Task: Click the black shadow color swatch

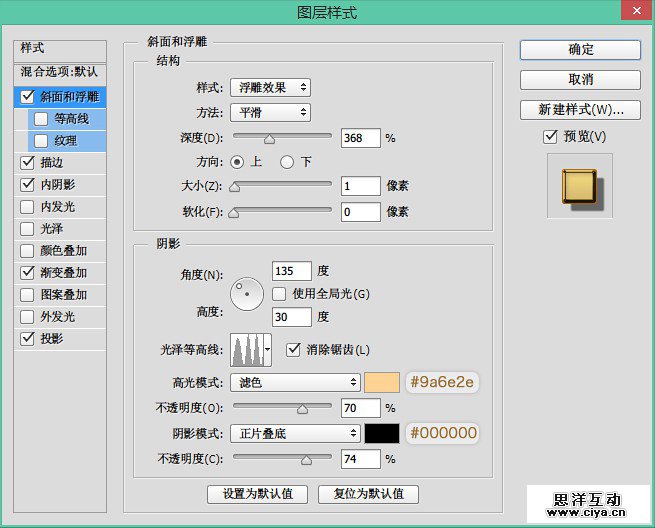Action: pyautogui.click(x=382, y=433)
